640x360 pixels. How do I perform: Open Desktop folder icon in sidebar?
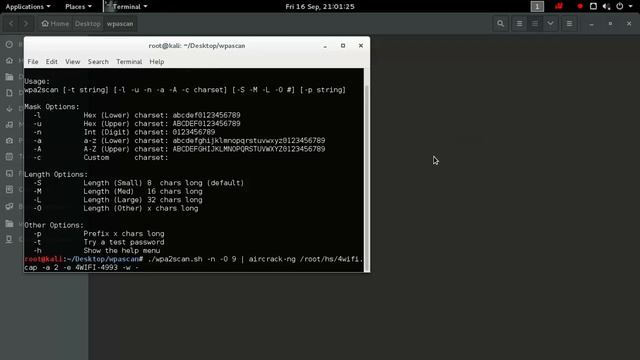9,77
